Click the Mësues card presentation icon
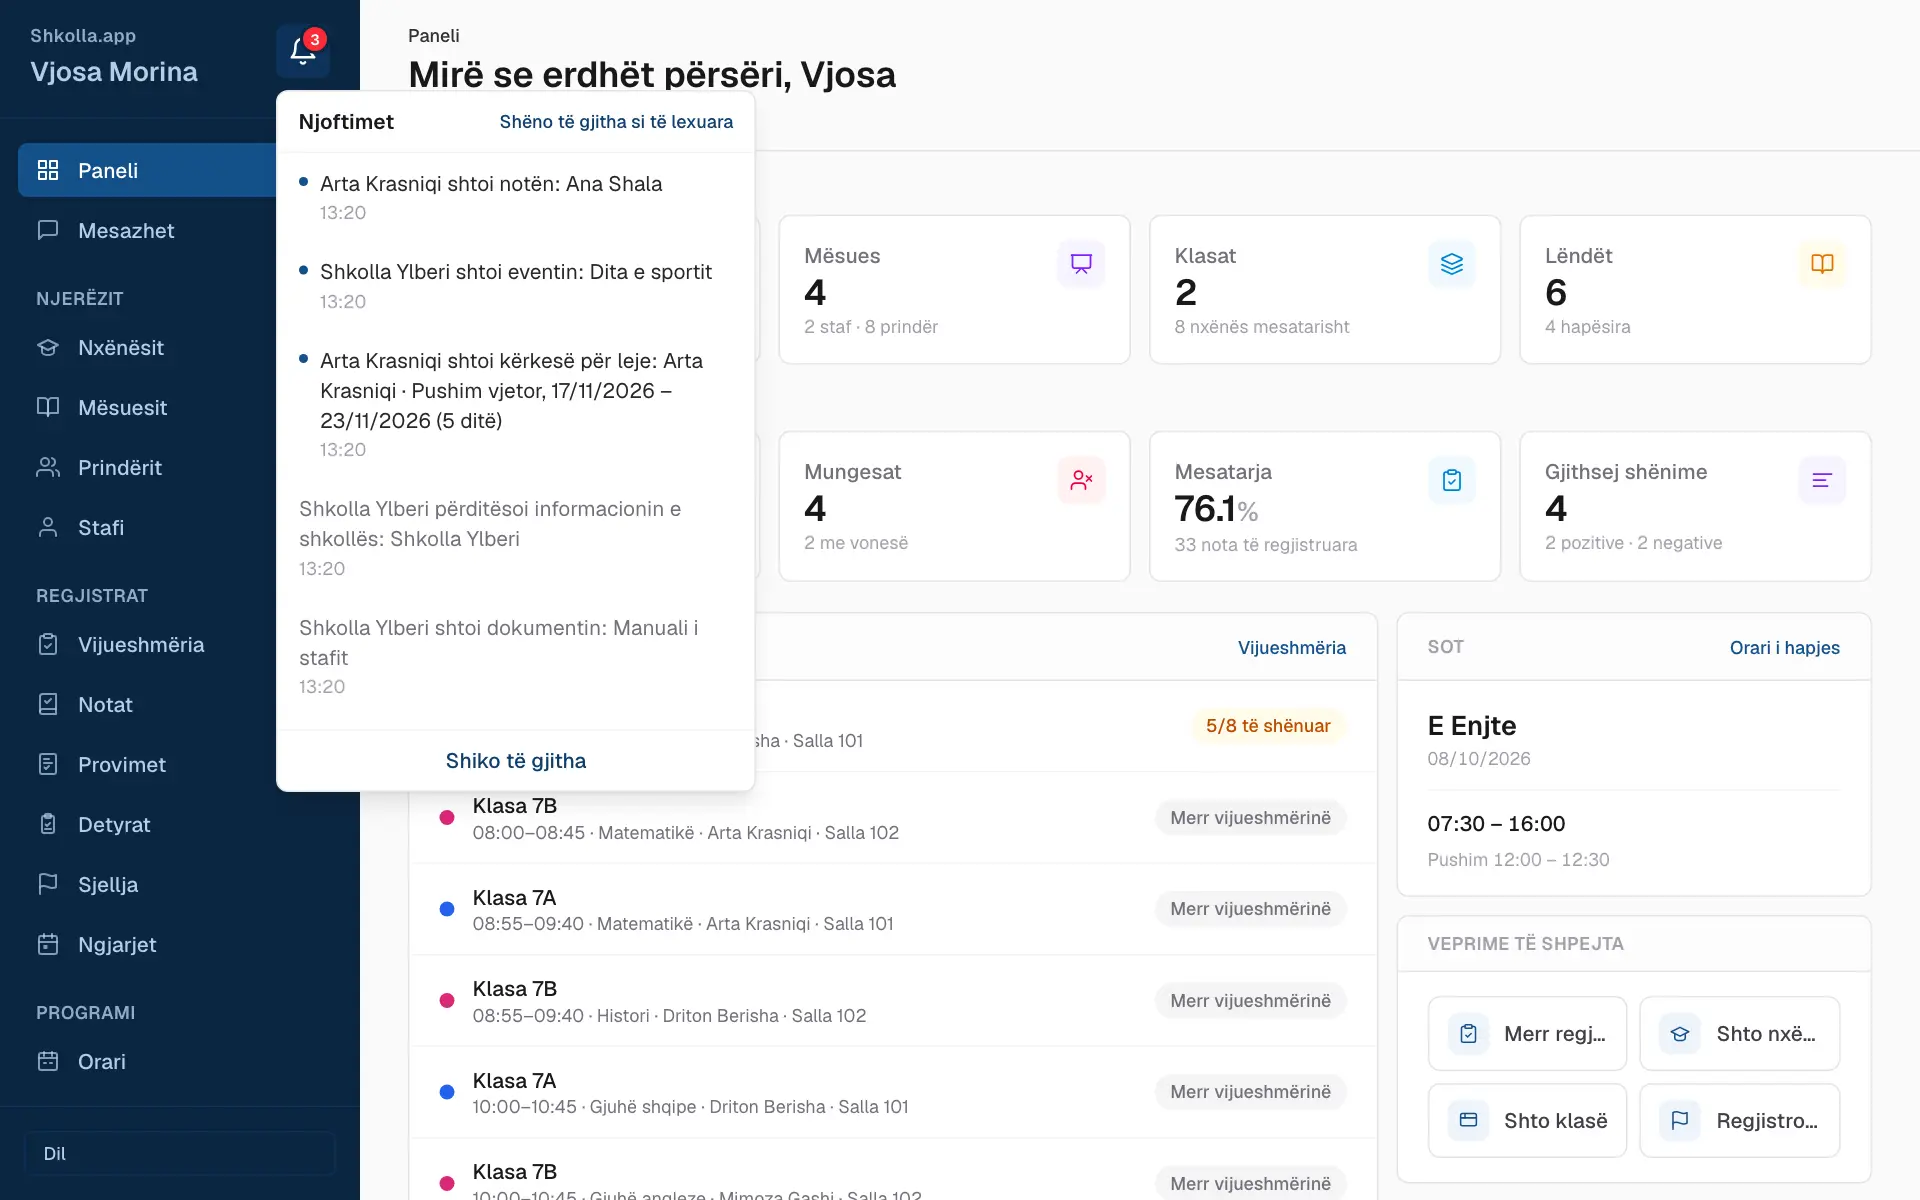 [1081, 264]
